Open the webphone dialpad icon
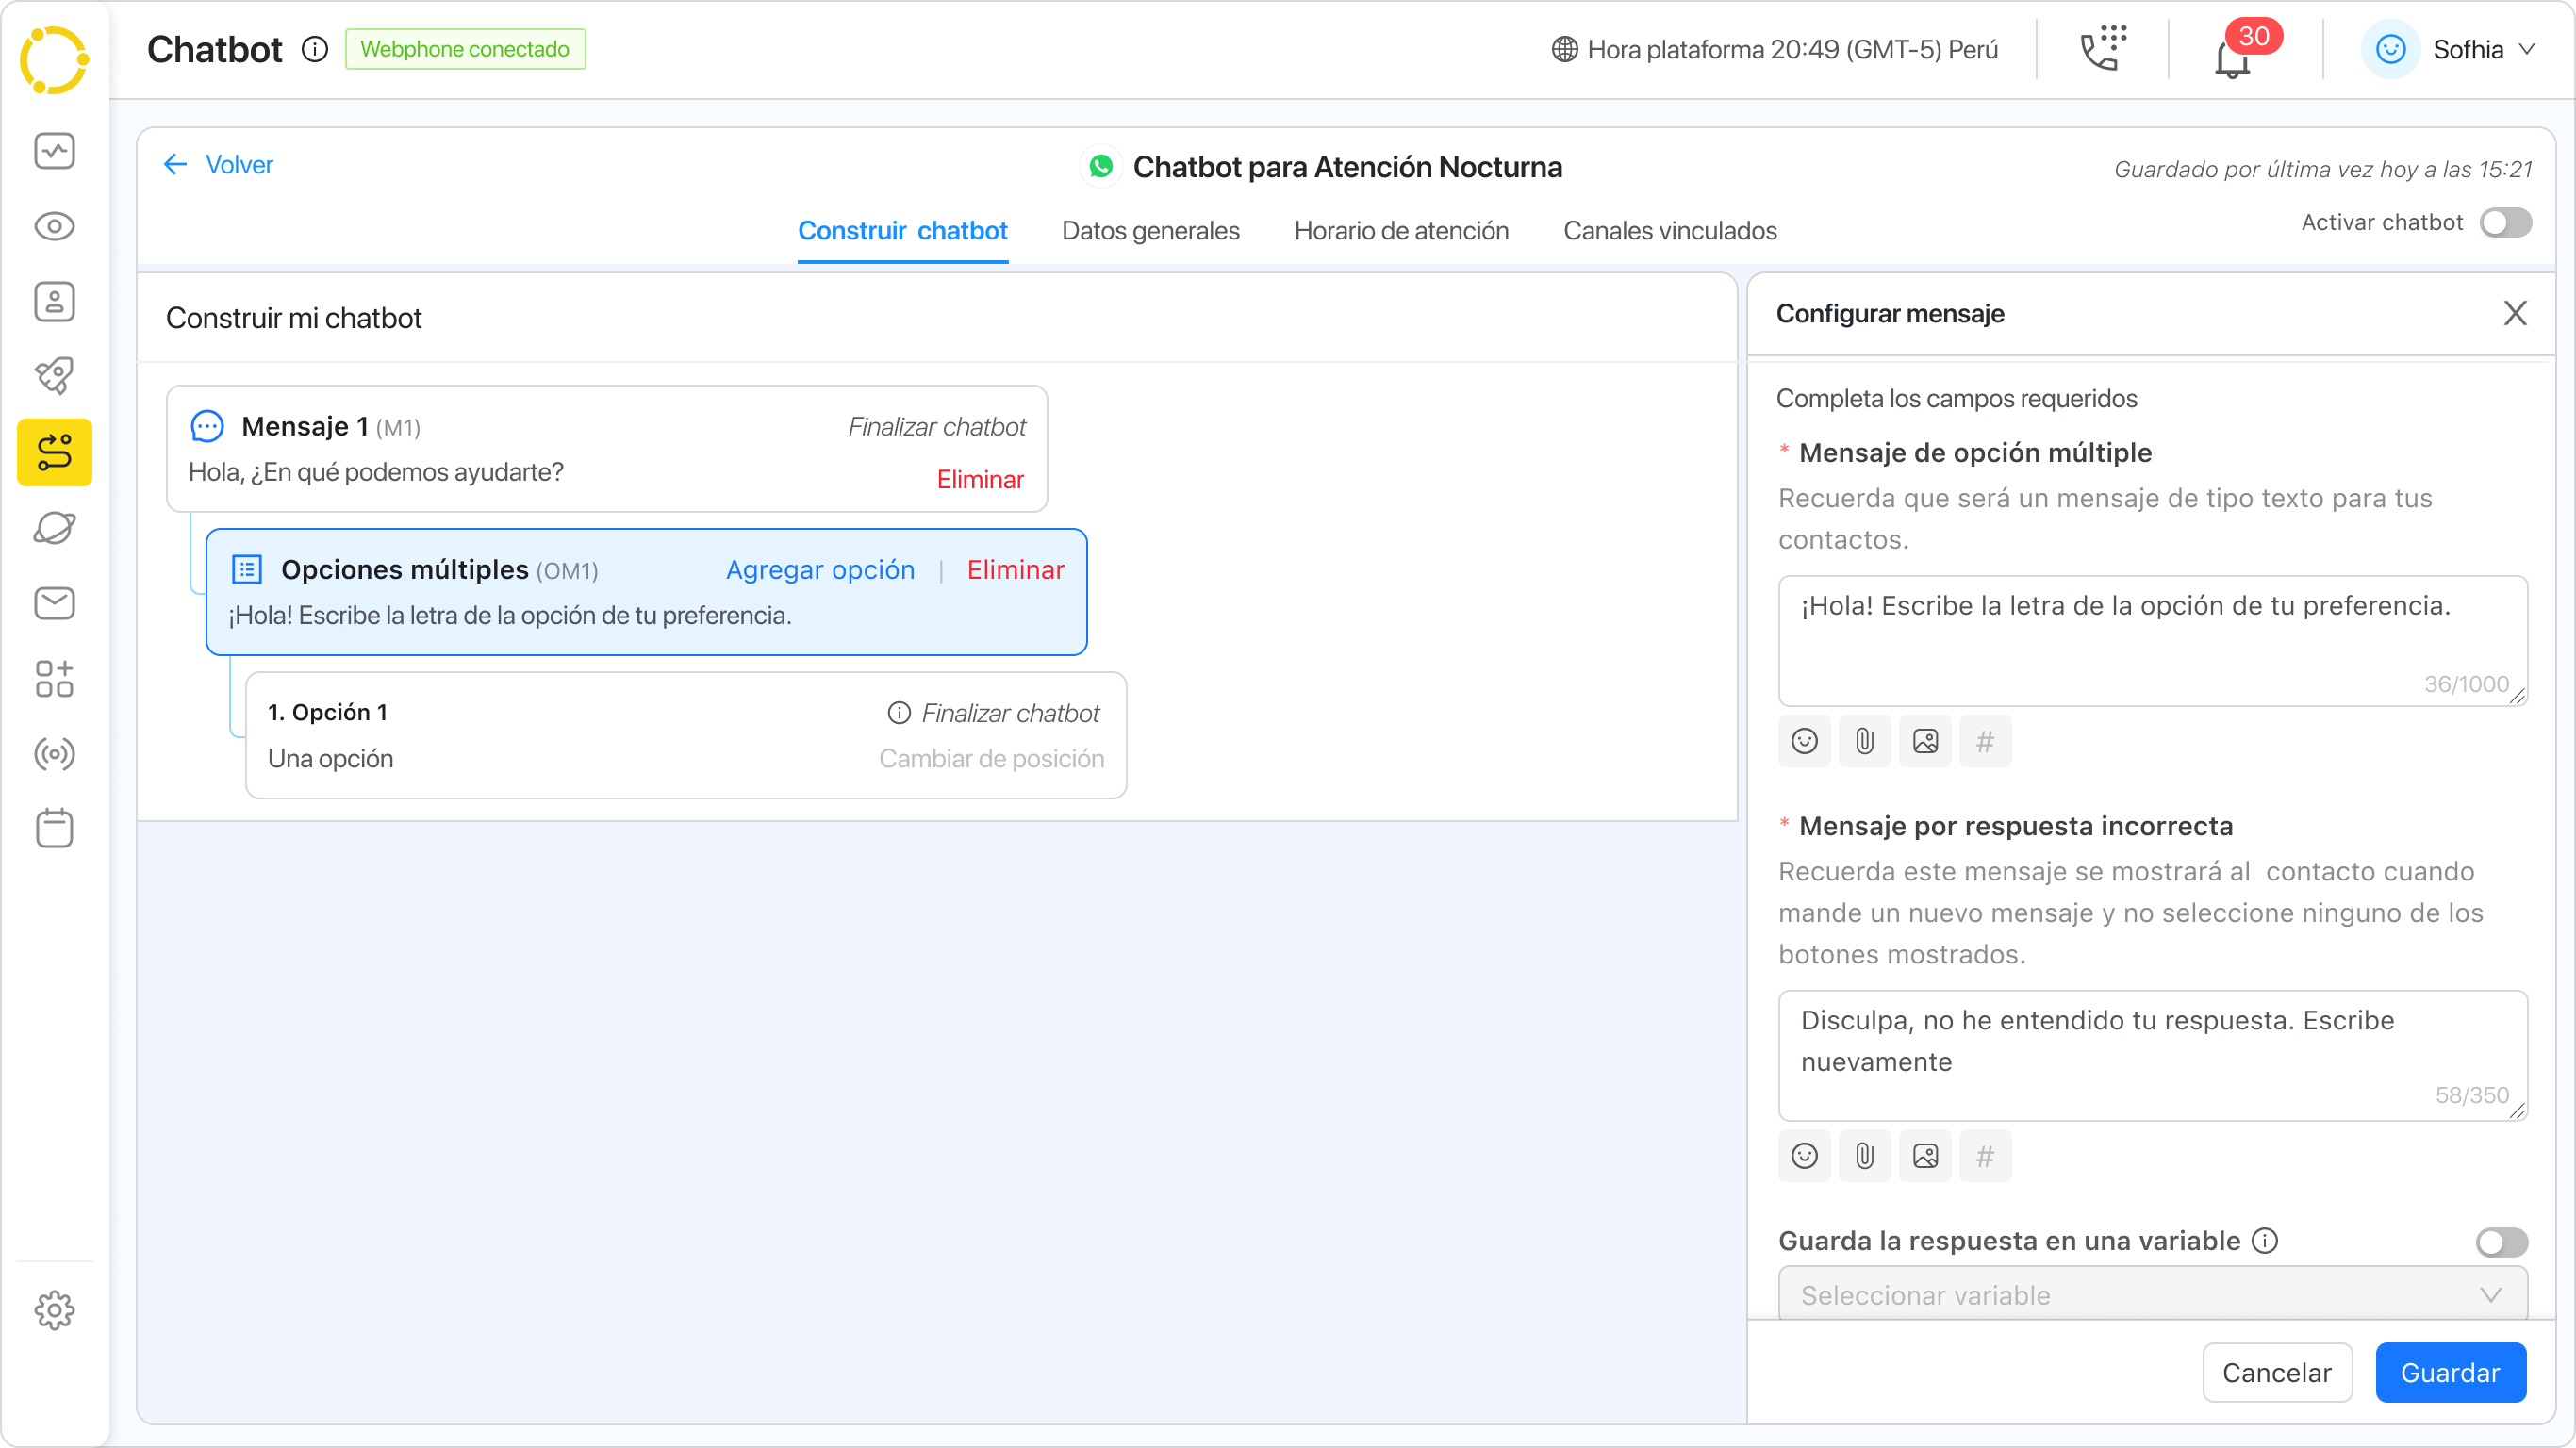The image size is (2576, 1448). [x=2104, y=48]
